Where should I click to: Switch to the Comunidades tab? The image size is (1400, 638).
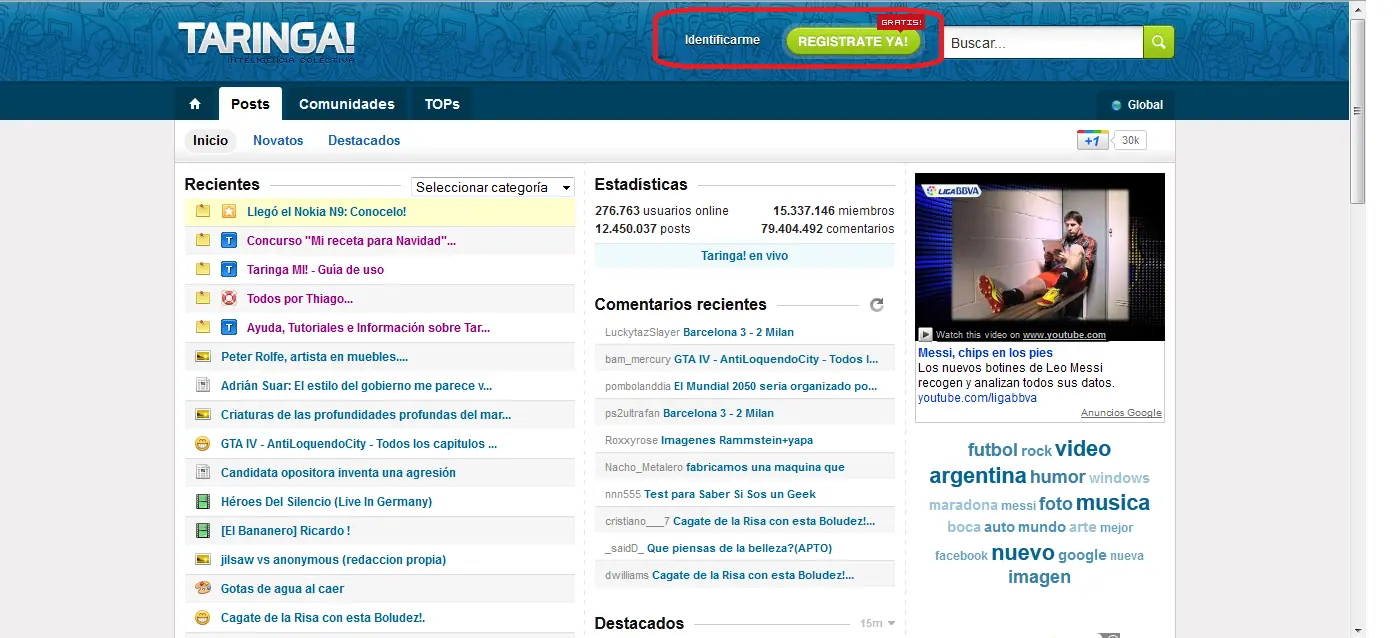coord(346,104)
